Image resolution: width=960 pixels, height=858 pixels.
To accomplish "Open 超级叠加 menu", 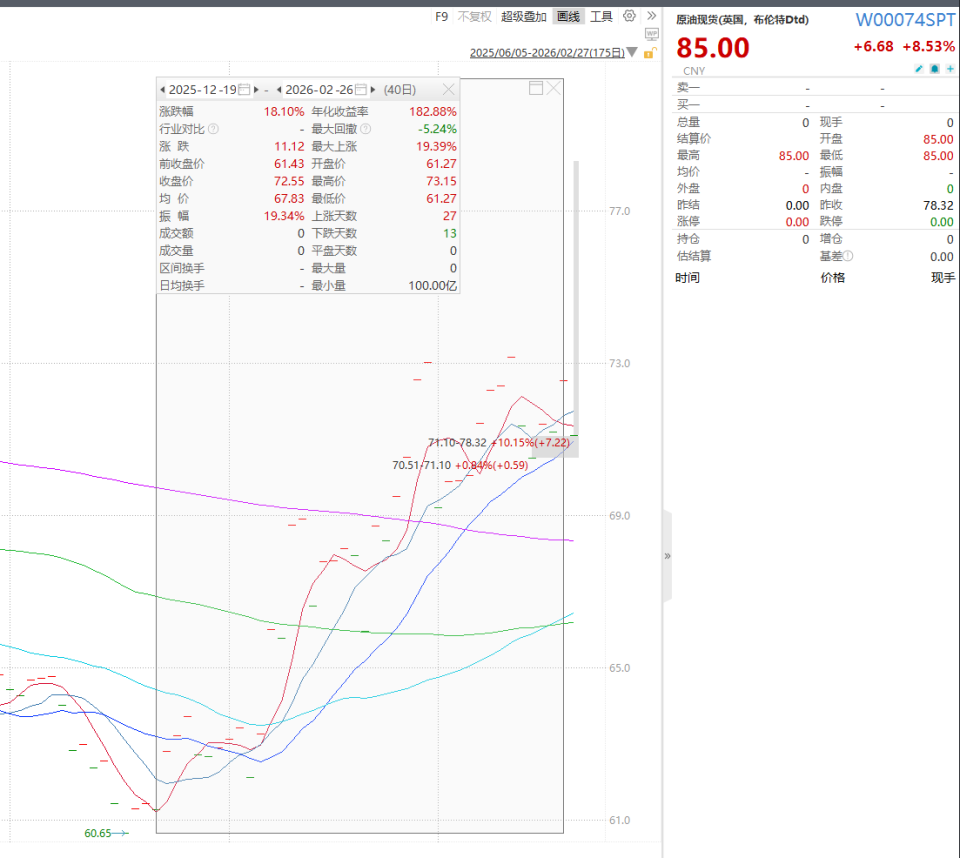I will [x=523, y=17].
